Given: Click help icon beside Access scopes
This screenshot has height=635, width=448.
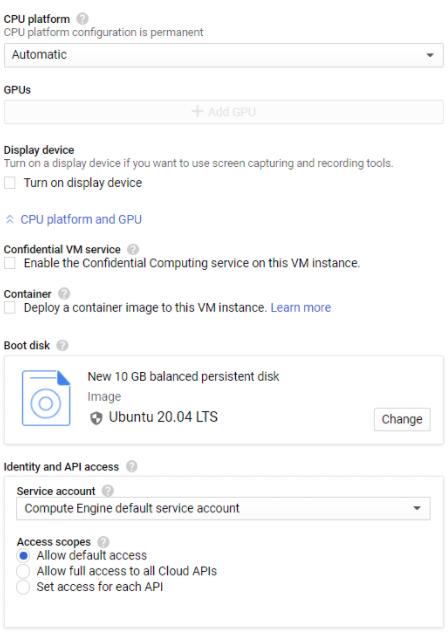Looking at the screenshot, I should [103, 542].
